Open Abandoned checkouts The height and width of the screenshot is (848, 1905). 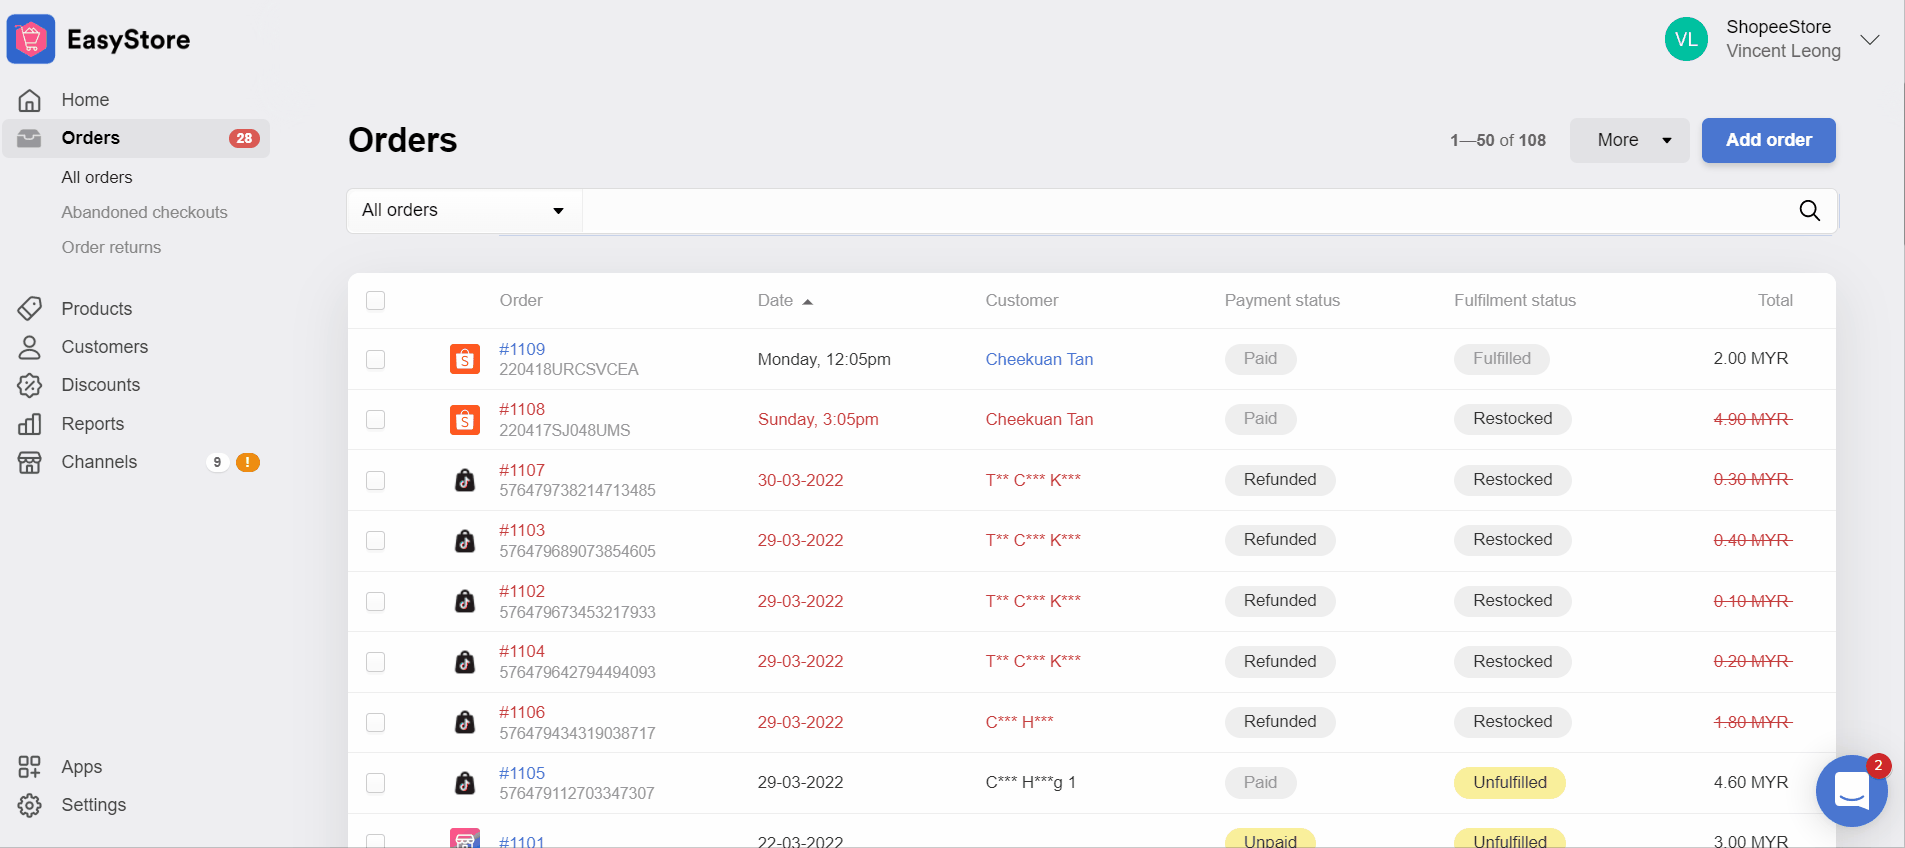tap(144, 212)
